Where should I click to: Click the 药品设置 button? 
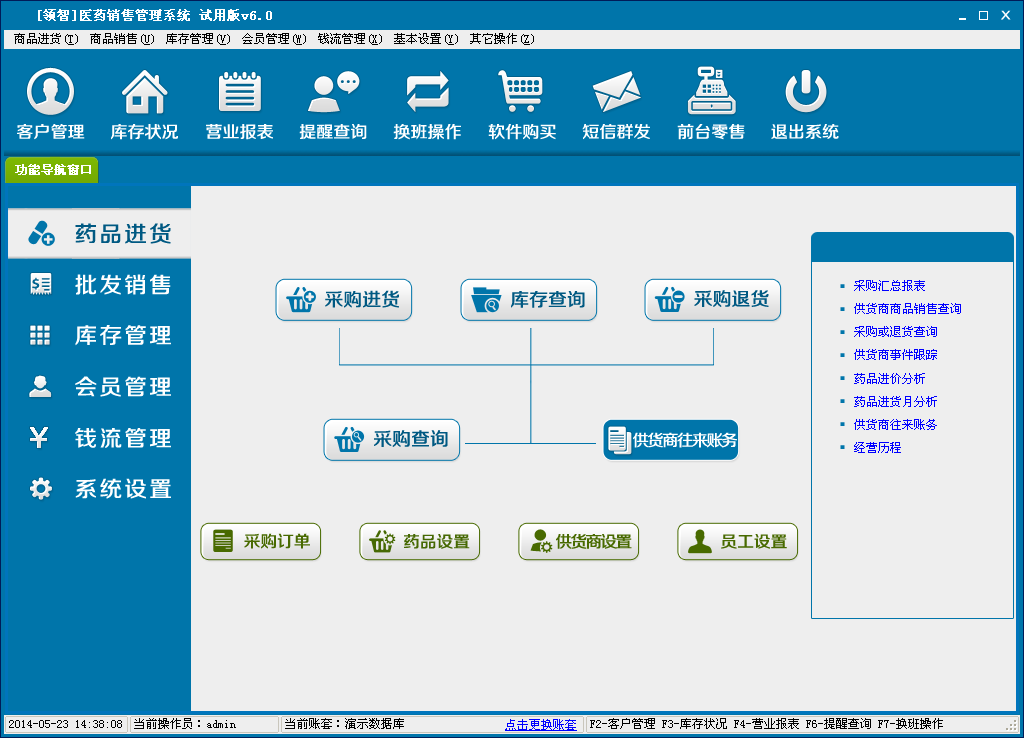(x=420, y=542)
